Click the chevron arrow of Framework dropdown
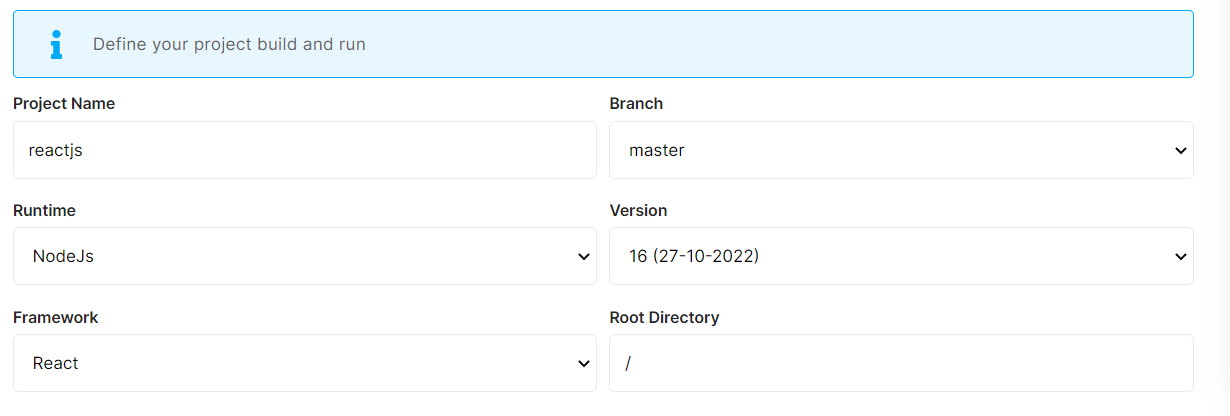Viewport: 1230px width, 416px height. pos(584,364)
